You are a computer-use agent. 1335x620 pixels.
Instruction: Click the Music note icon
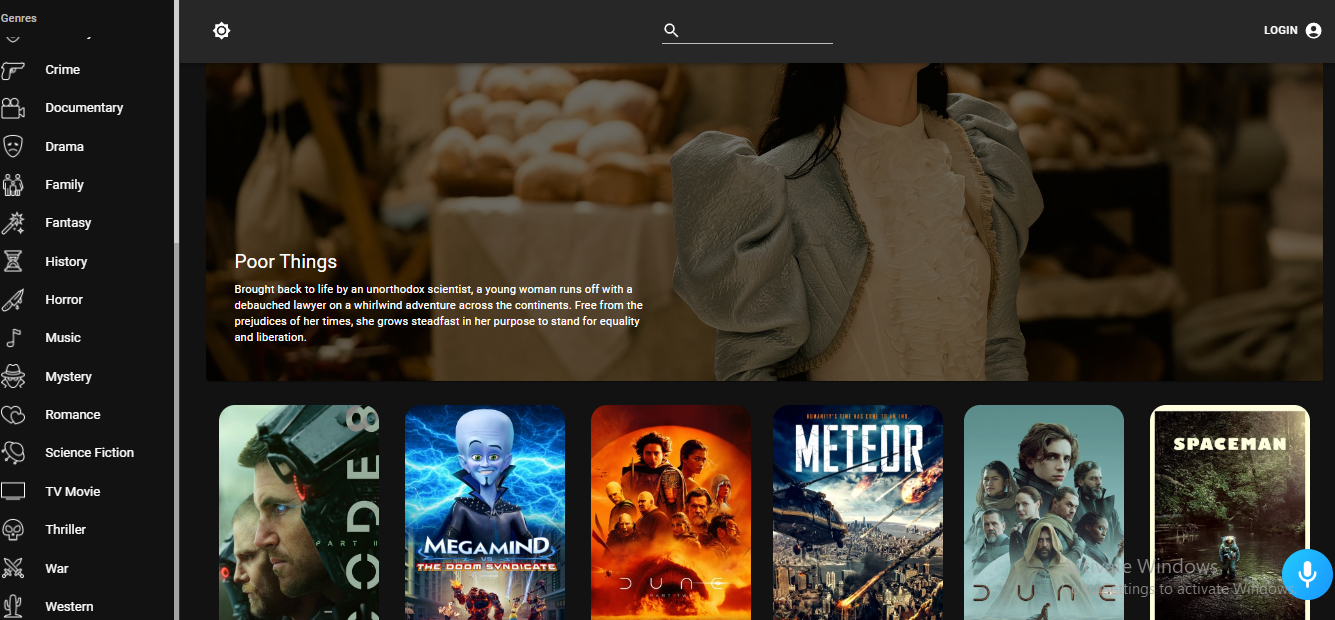pyautogui.click(x=13, y=338)
